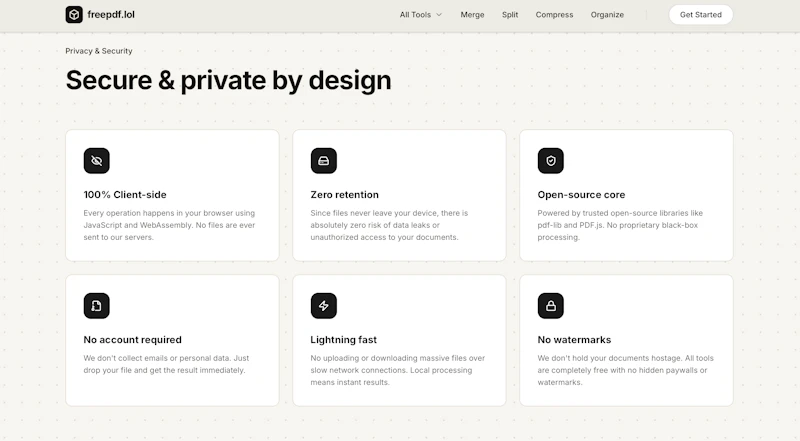The image size is (800, 441).
Task: Select the 'No watermarks' heading
Action: point(574,339)
